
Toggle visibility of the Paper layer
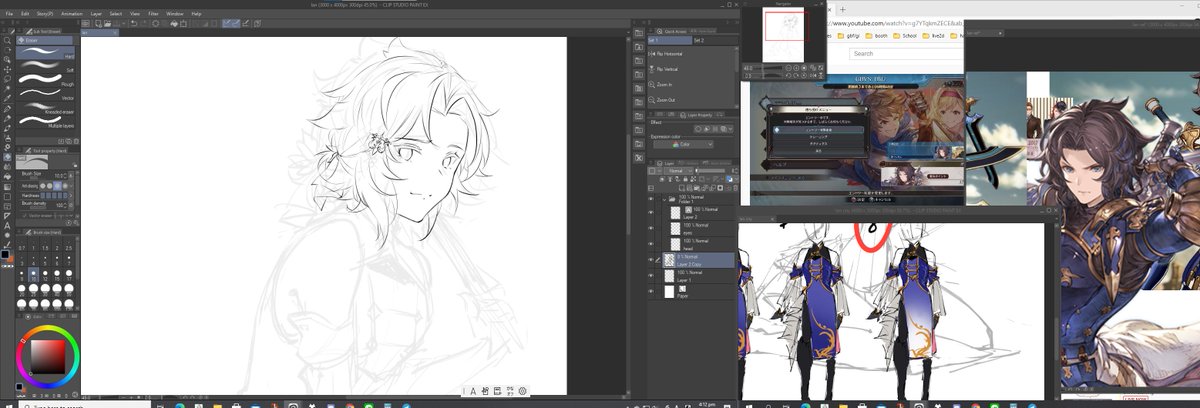[651, 291]
